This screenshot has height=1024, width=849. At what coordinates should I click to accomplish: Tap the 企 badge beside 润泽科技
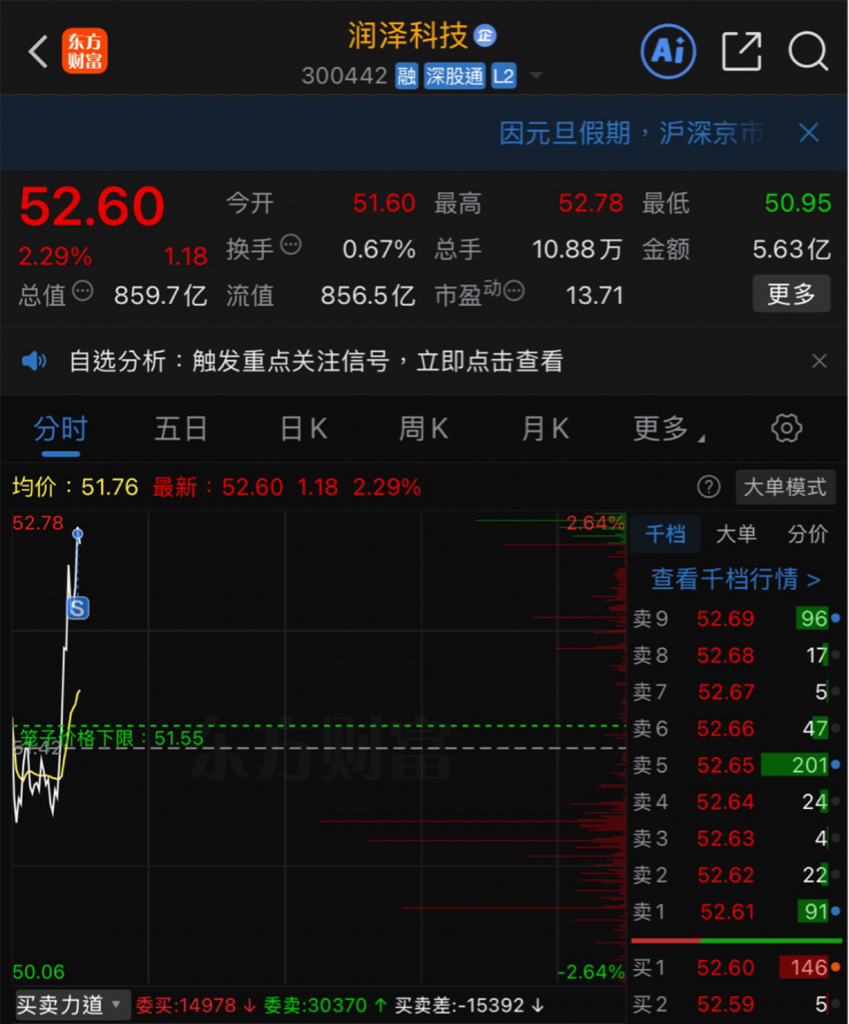point(485,35)
